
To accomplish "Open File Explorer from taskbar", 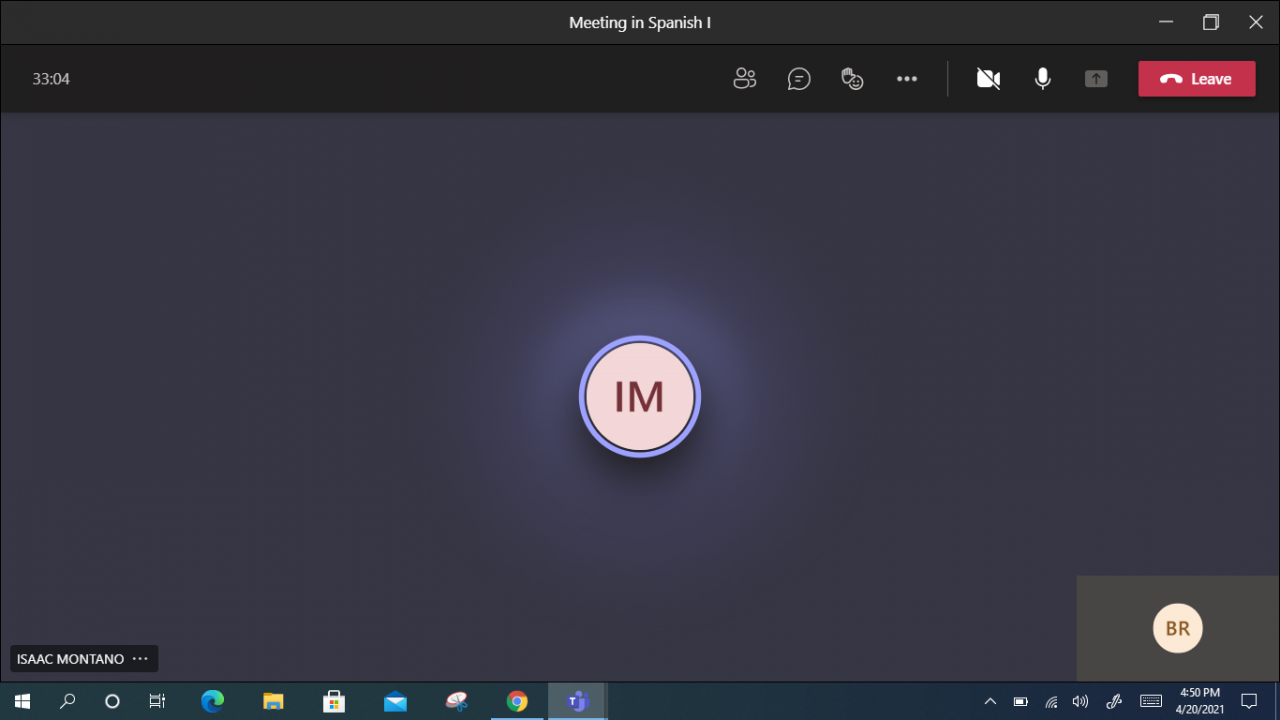I will [273, 701].
